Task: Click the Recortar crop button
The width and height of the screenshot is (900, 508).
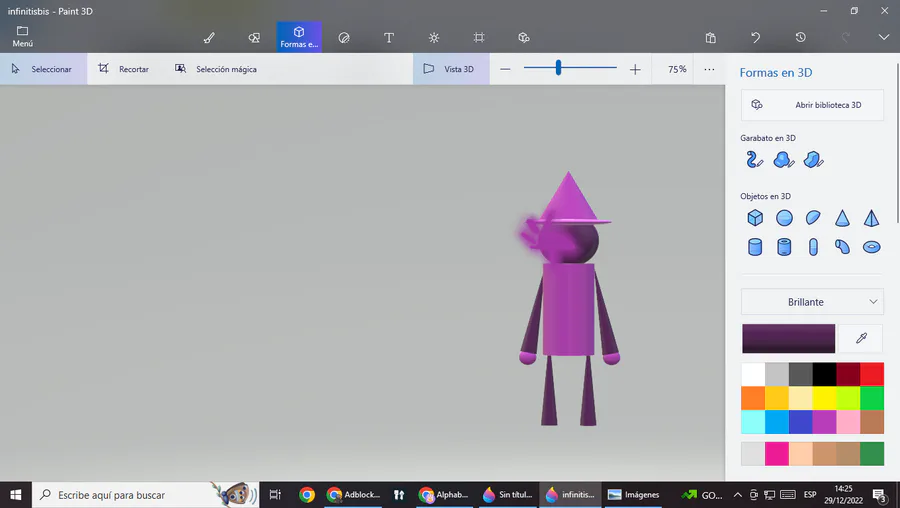Action: [x=123, y=69]
